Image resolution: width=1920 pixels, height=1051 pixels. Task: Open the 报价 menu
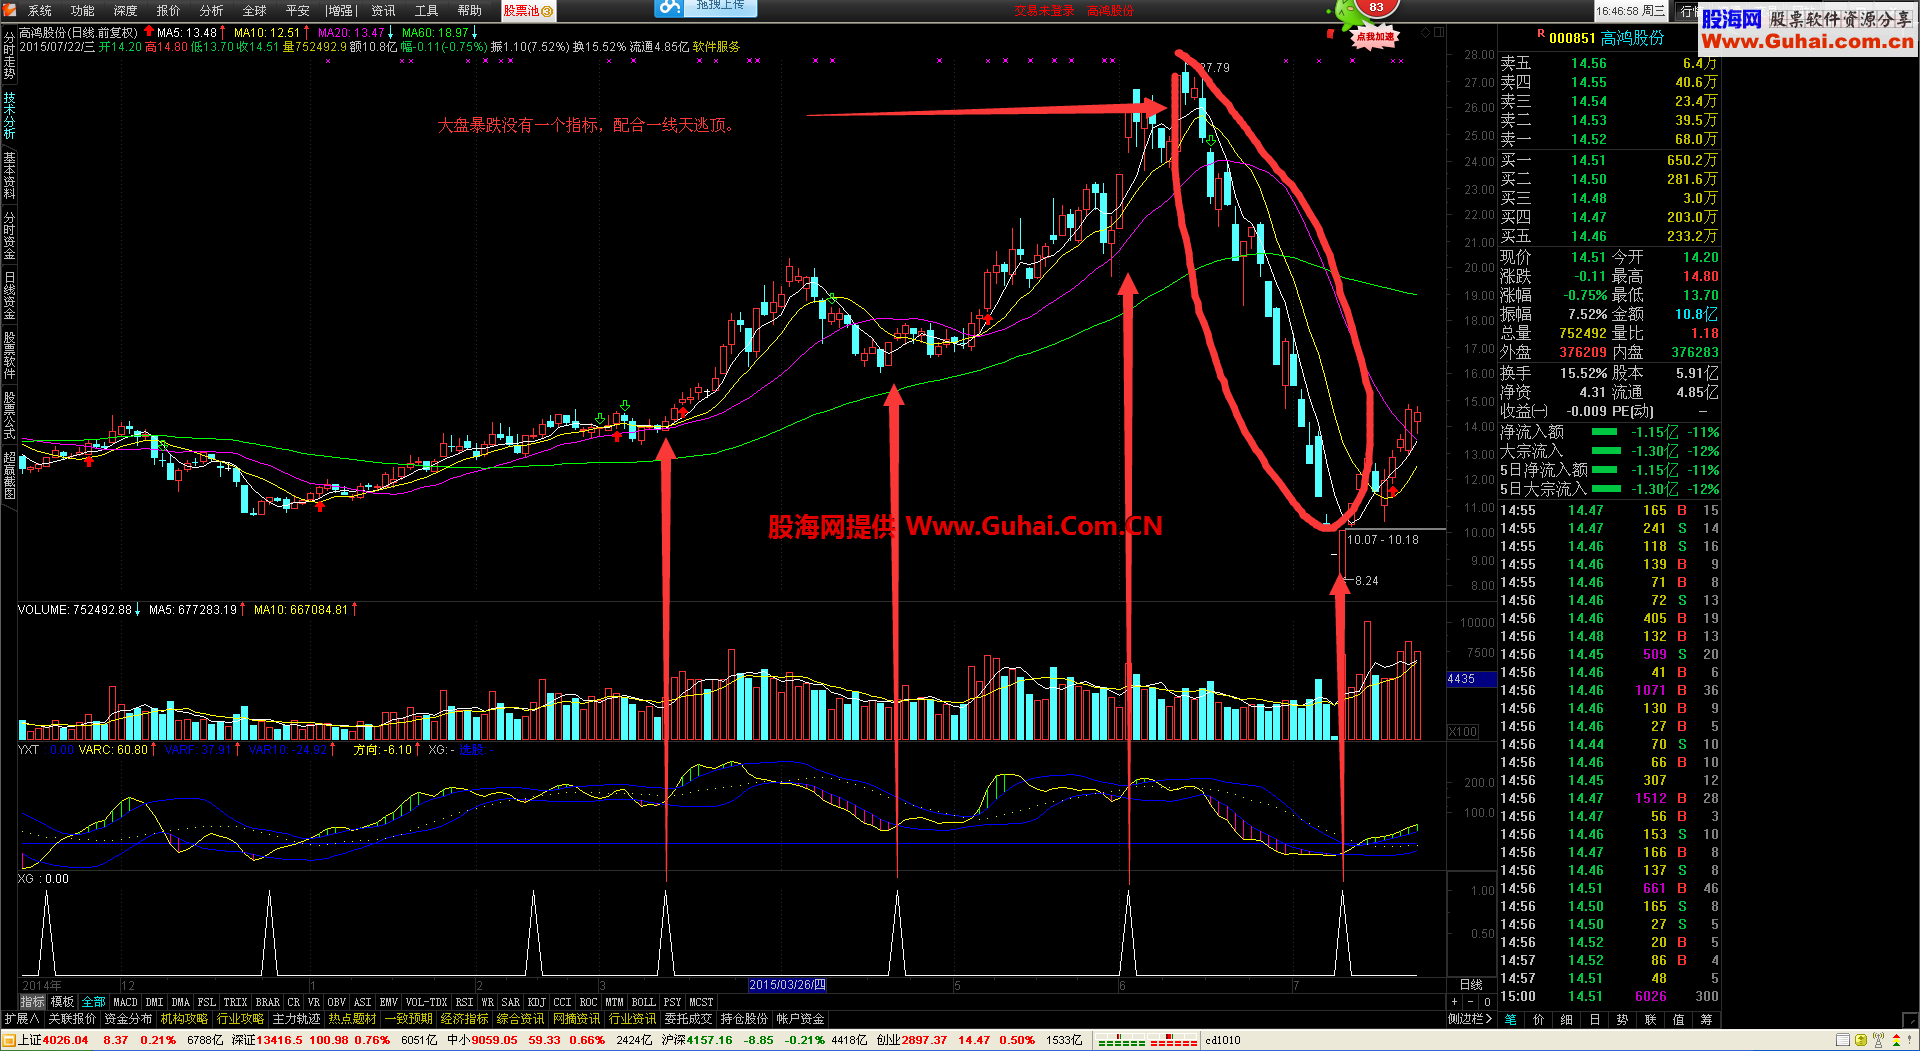pyautogui.click(x=169, y=11)
